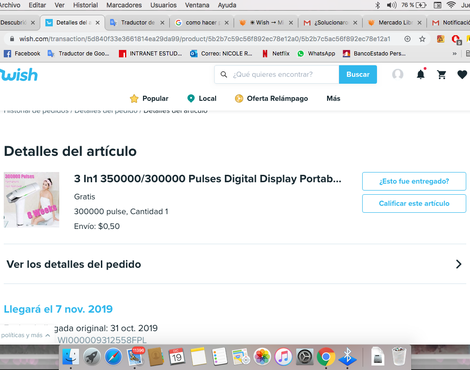
Task: Open Finder from the dock
Action: tap(71, 357)
